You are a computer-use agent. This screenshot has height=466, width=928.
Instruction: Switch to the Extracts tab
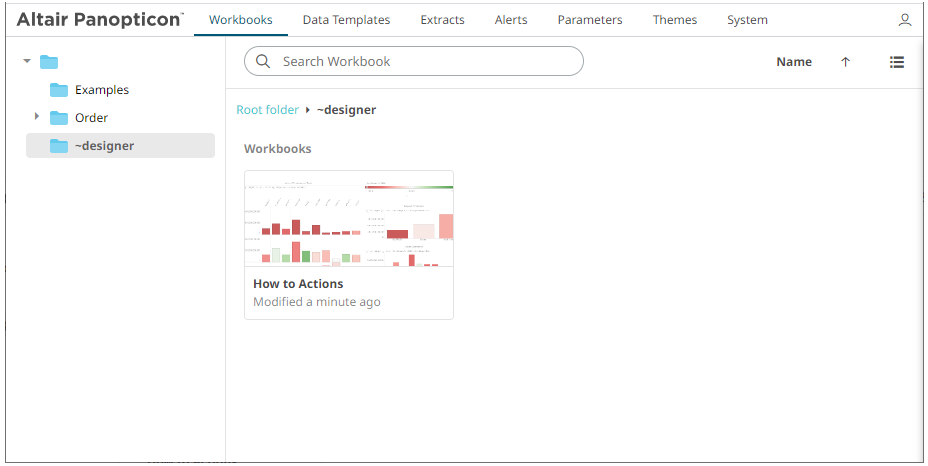click(442, 20)
